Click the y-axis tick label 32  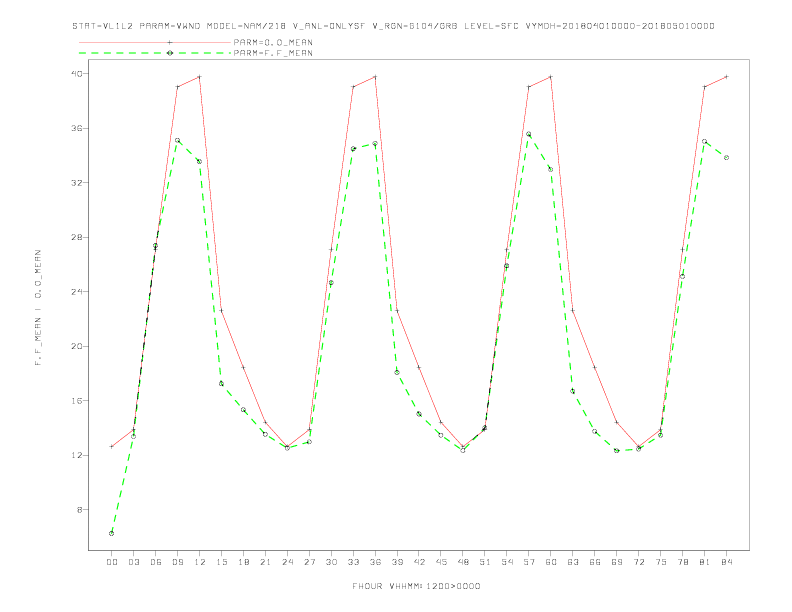[76, 183]
